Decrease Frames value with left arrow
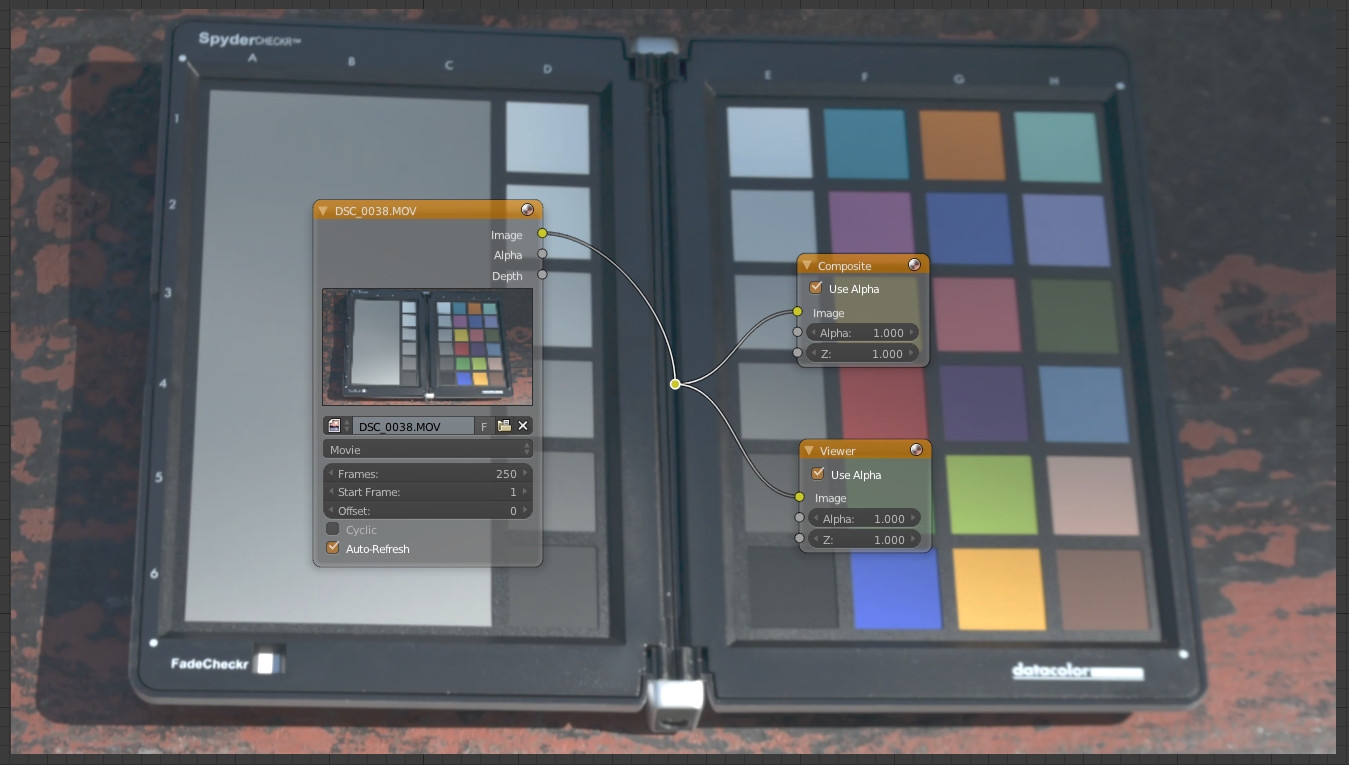 [x=331, y=473]
